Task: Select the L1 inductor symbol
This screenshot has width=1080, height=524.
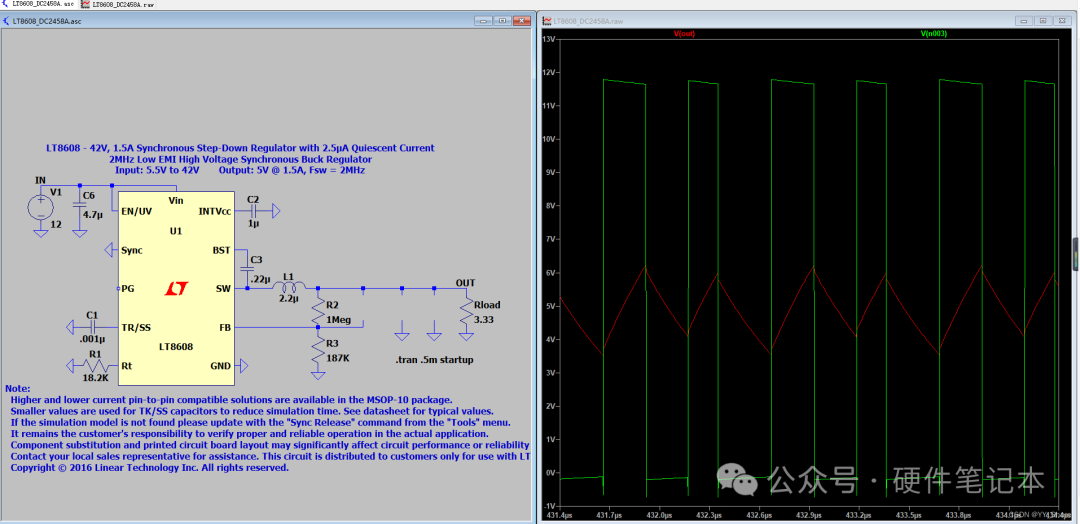Action: [x=290, y=288]
